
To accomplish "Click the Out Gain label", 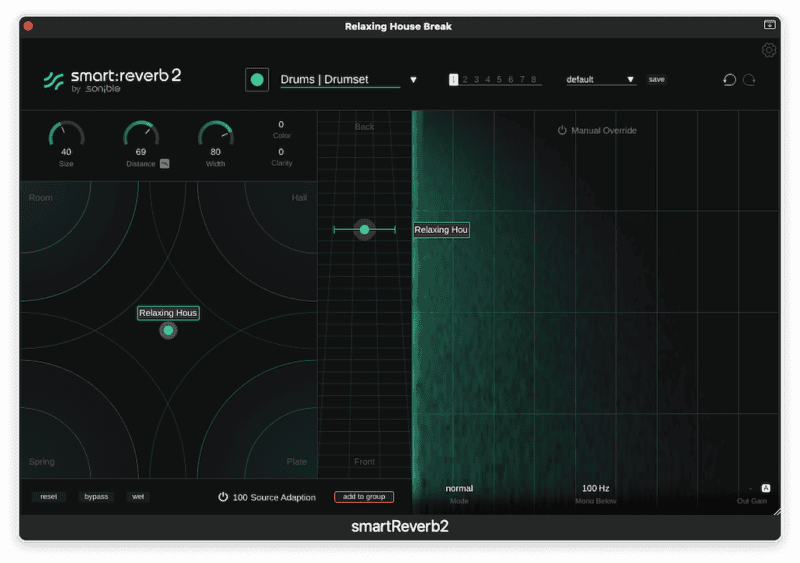I will [x=752, y=501].
